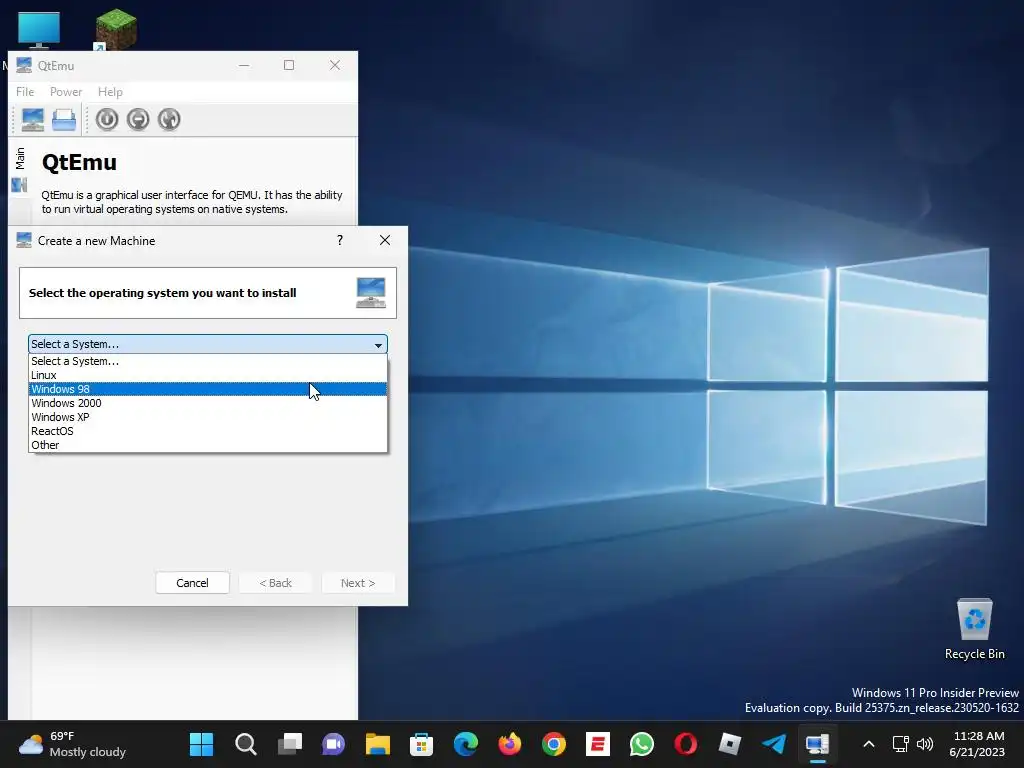Launch Microsoft Edge from the taskbar
Image resolution: width=1024 pixels, height=768 pixels.
tap(466, 744)
